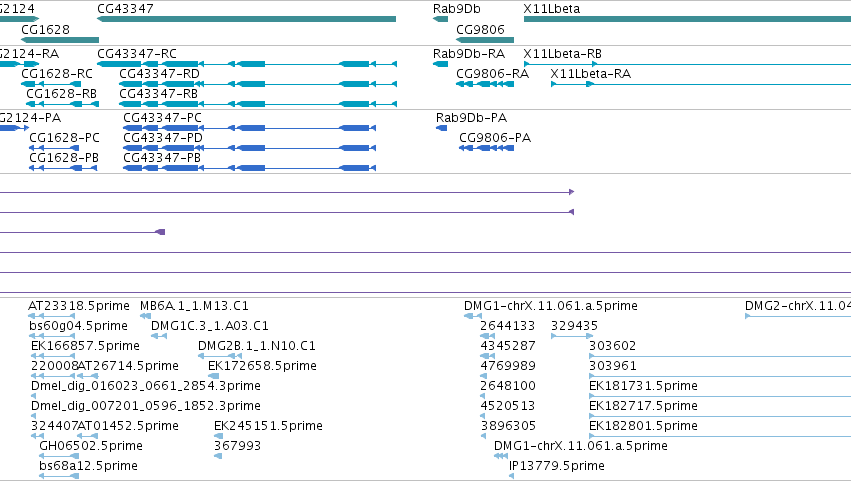The image size is (851, 481).
Task: Click EK245151.5prime label
Action: (x=269, y=426)
